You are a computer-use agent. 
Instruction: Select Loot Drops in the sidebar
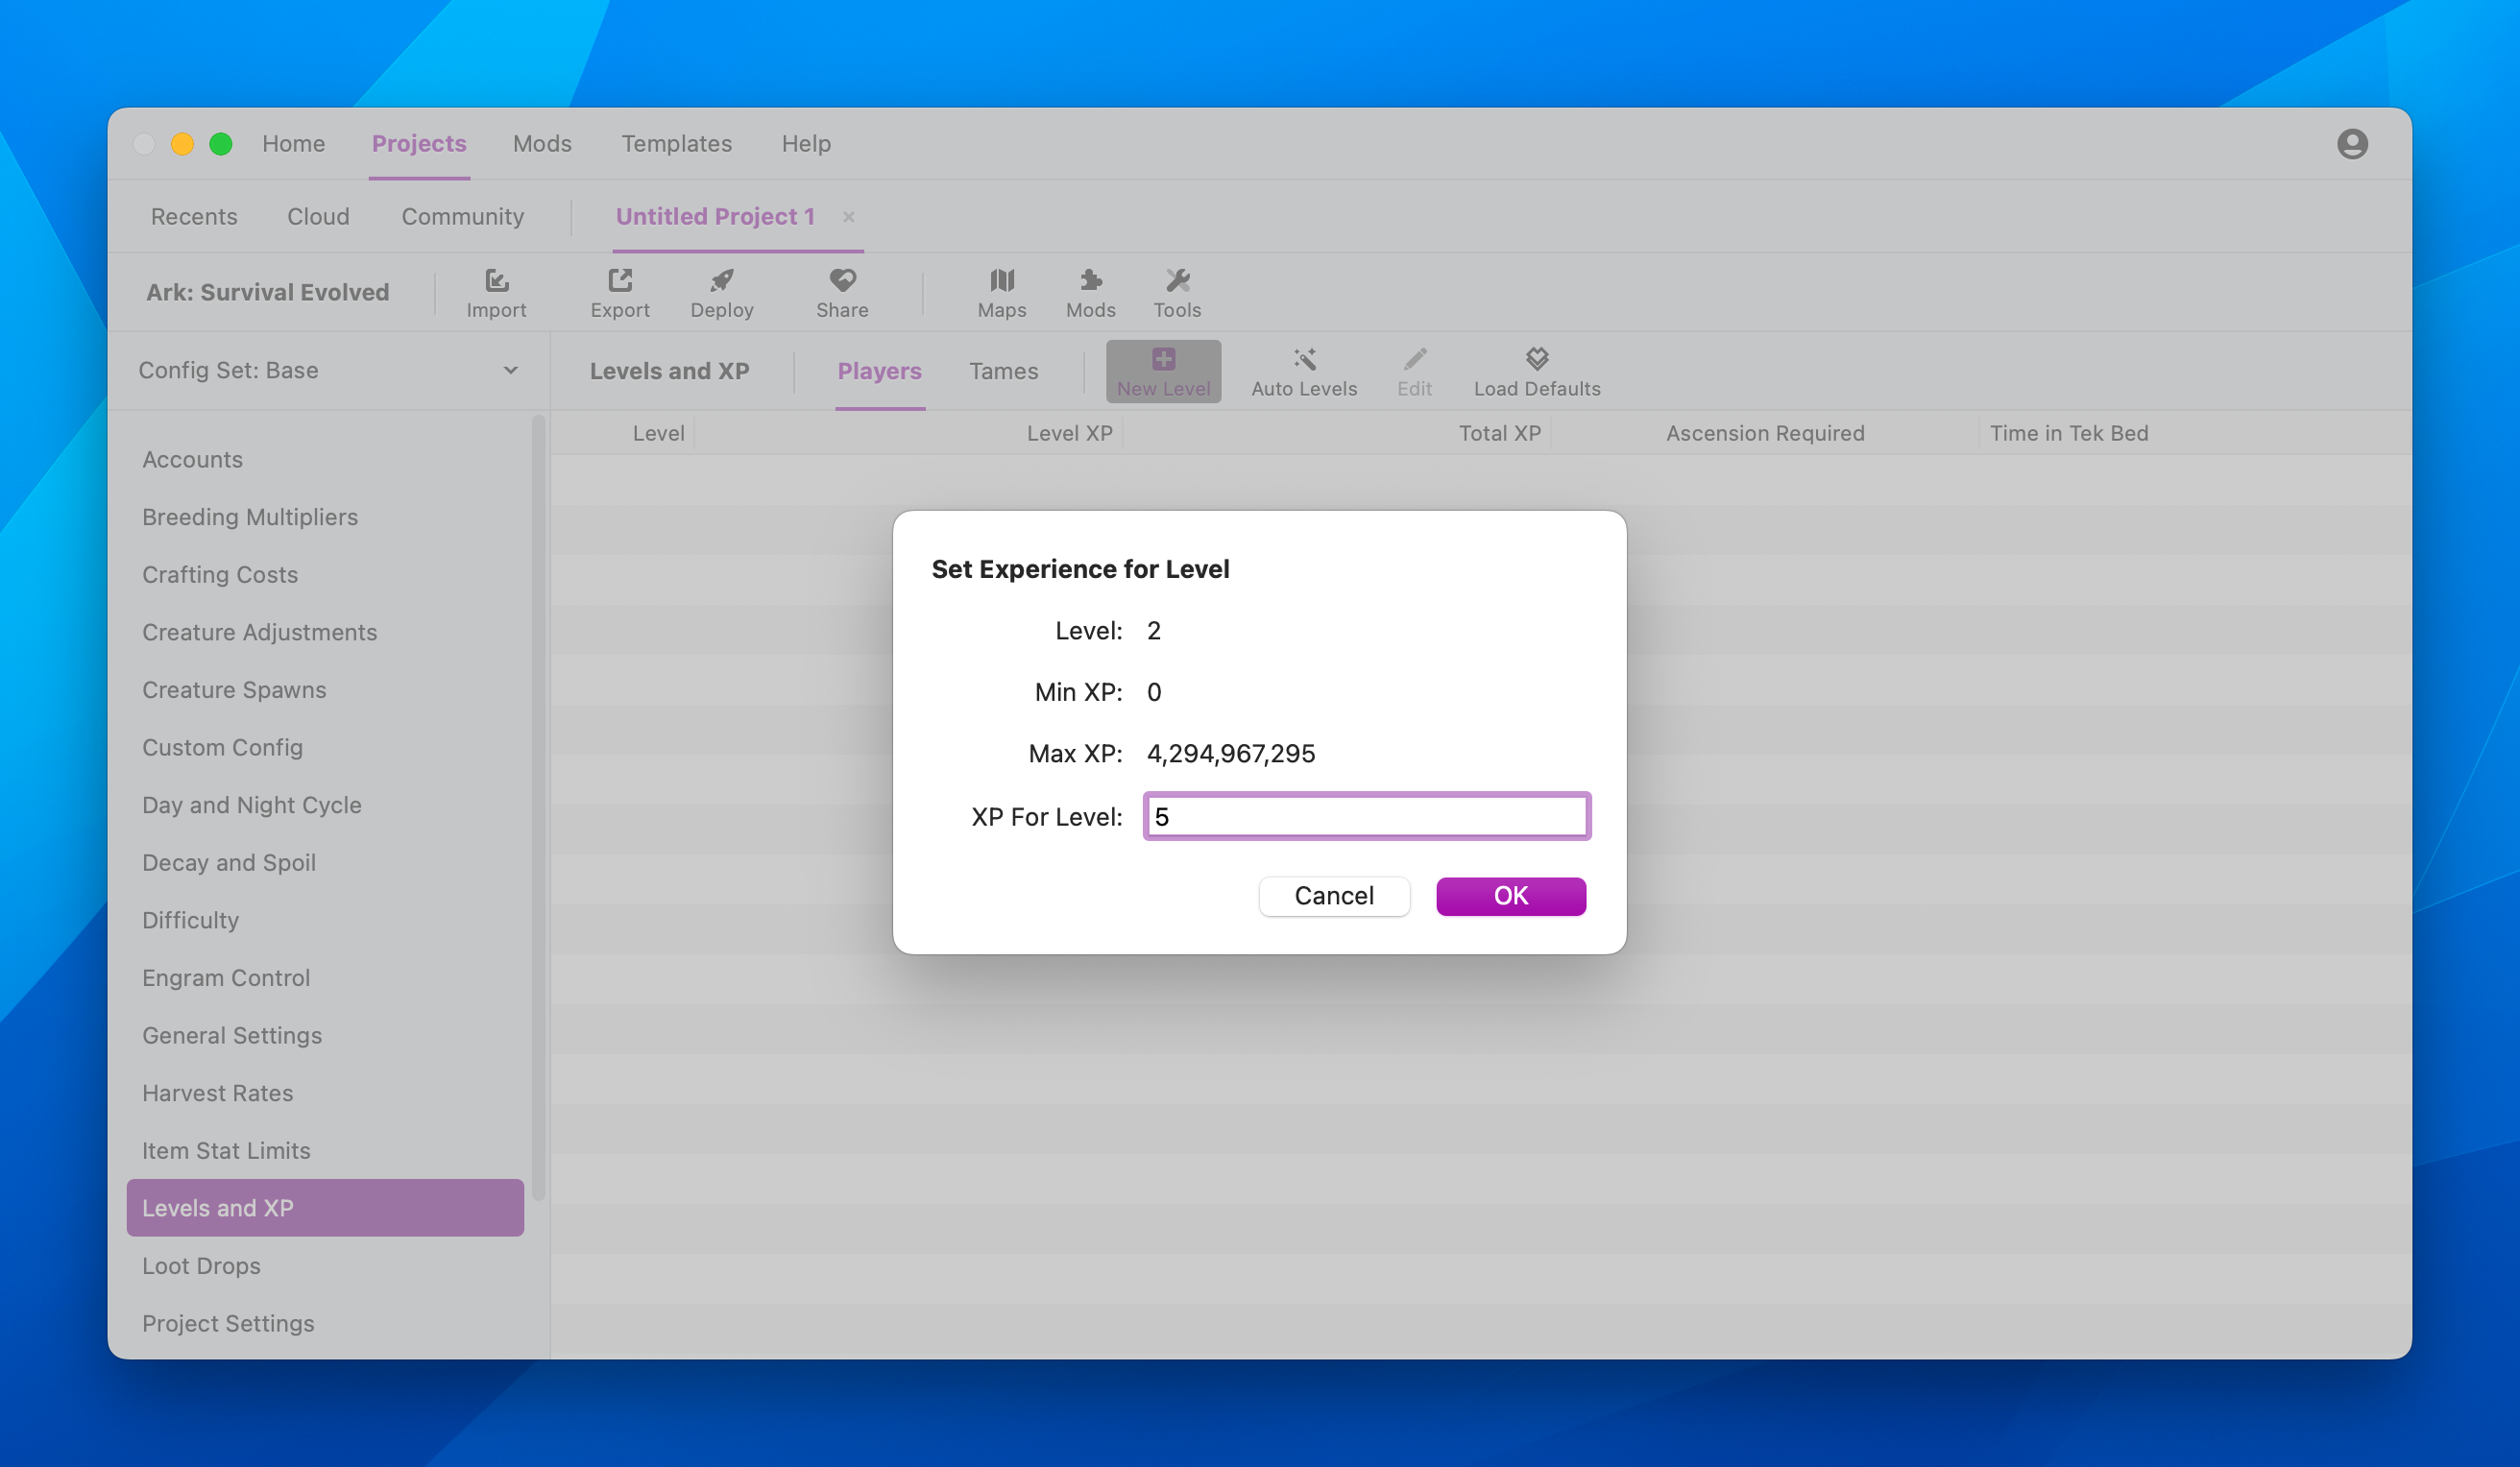(201, 1265)
